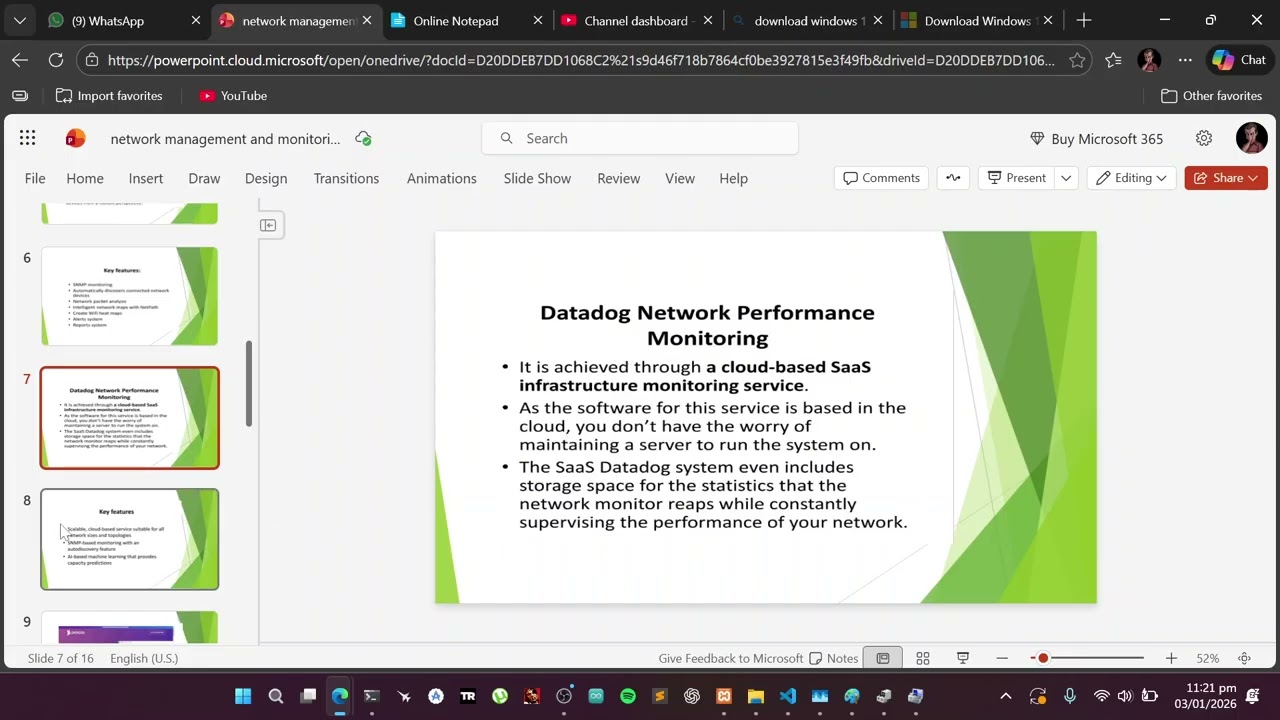Open the Animations tab
This screenshot has height=720, width=1280.
point(442,178)
